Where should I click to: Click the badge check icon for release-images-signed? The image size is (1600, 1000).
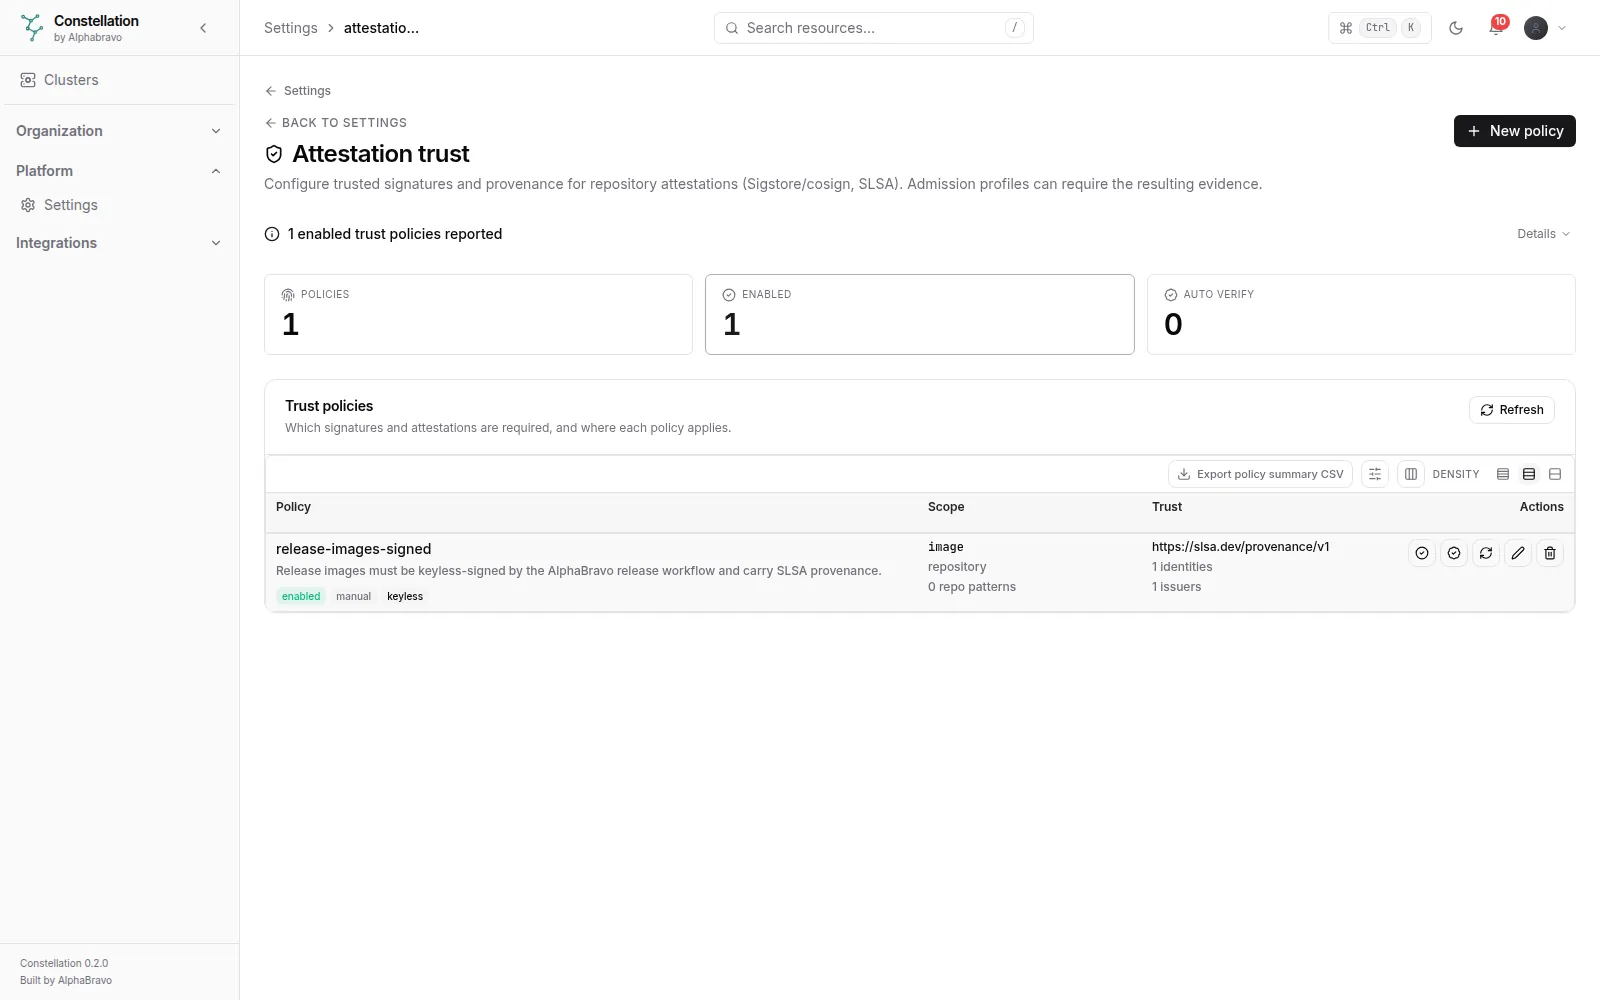pos(1454,553)
